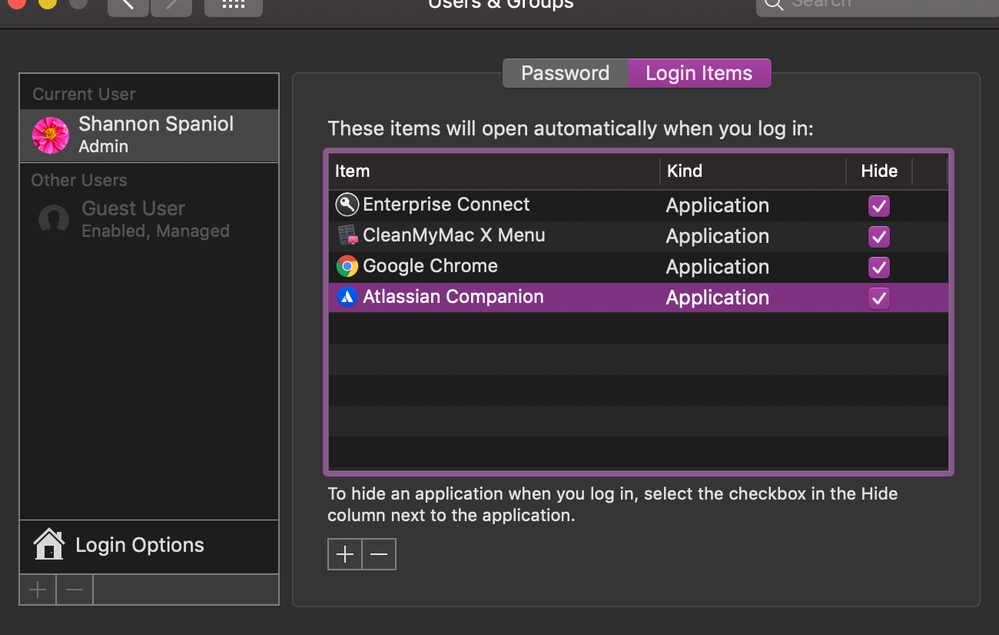Select the Guest User account
The height and width of the screenshot is (635, 999).
click(x=149, y=219)
